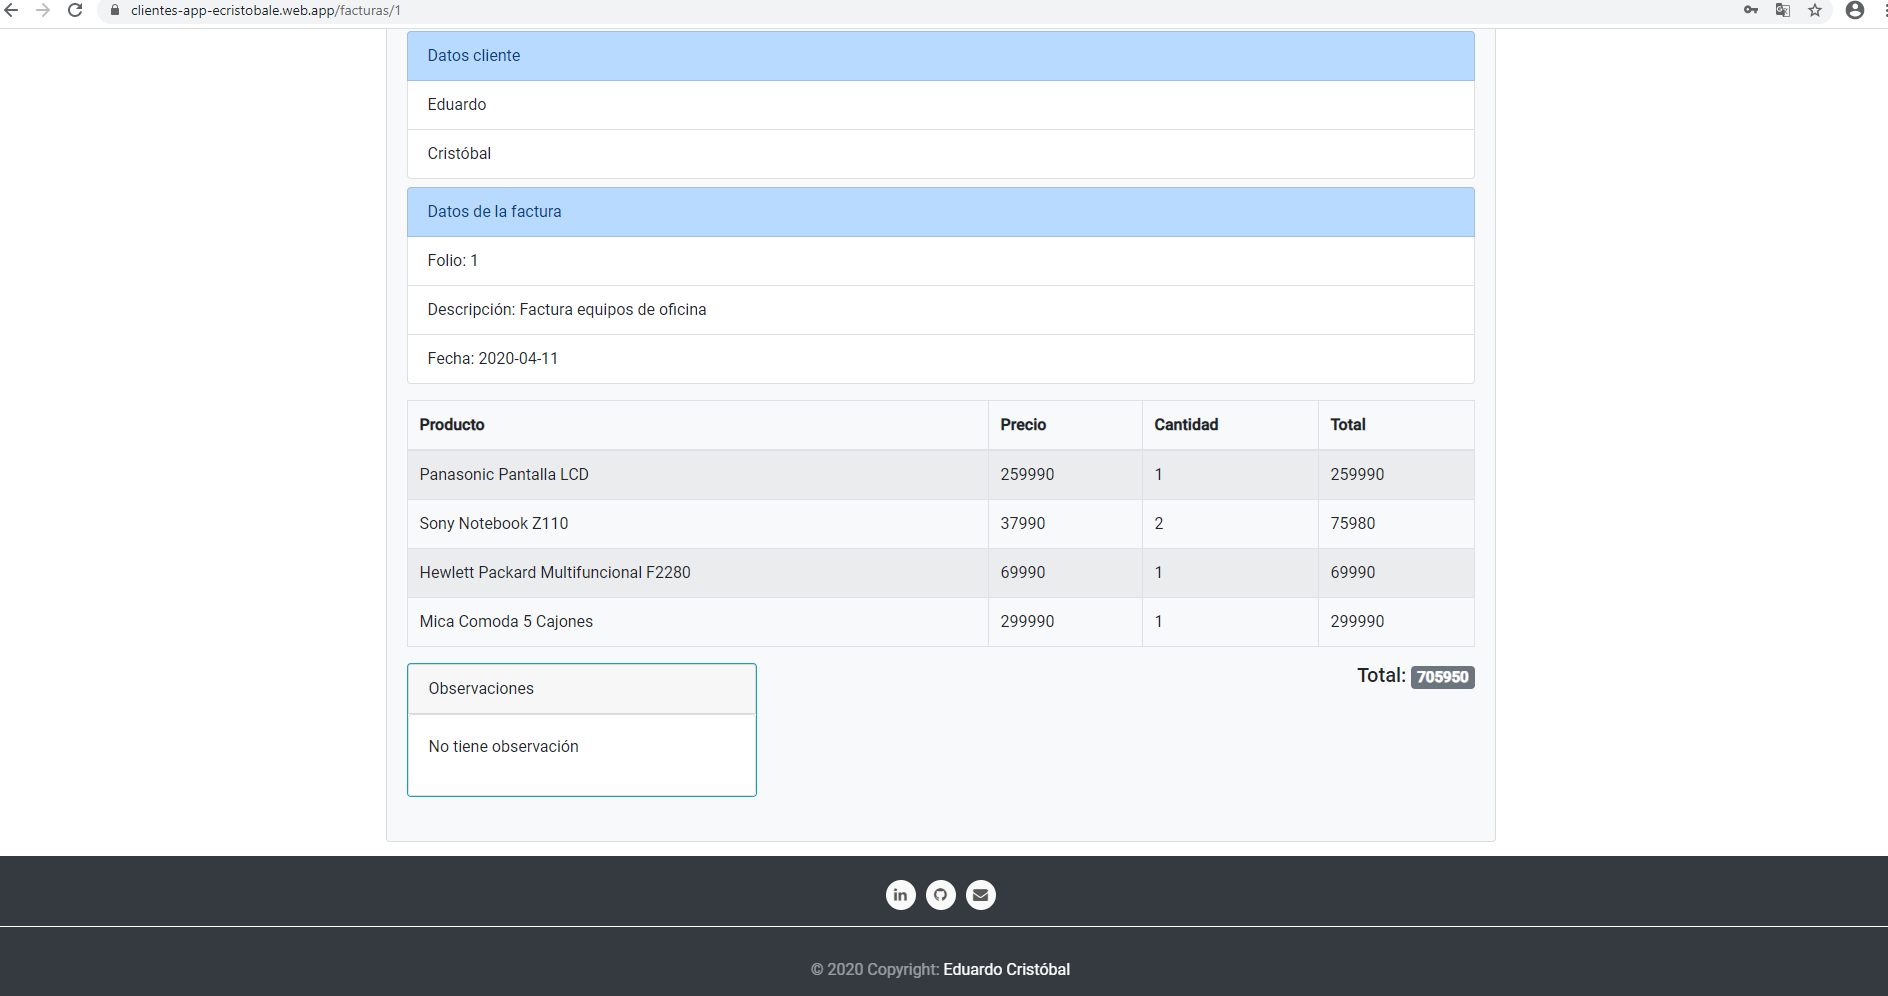The height and width of the screenshot is (996, 1888).
Task: View site info via padlock icon
Action: tap(115, 10)
